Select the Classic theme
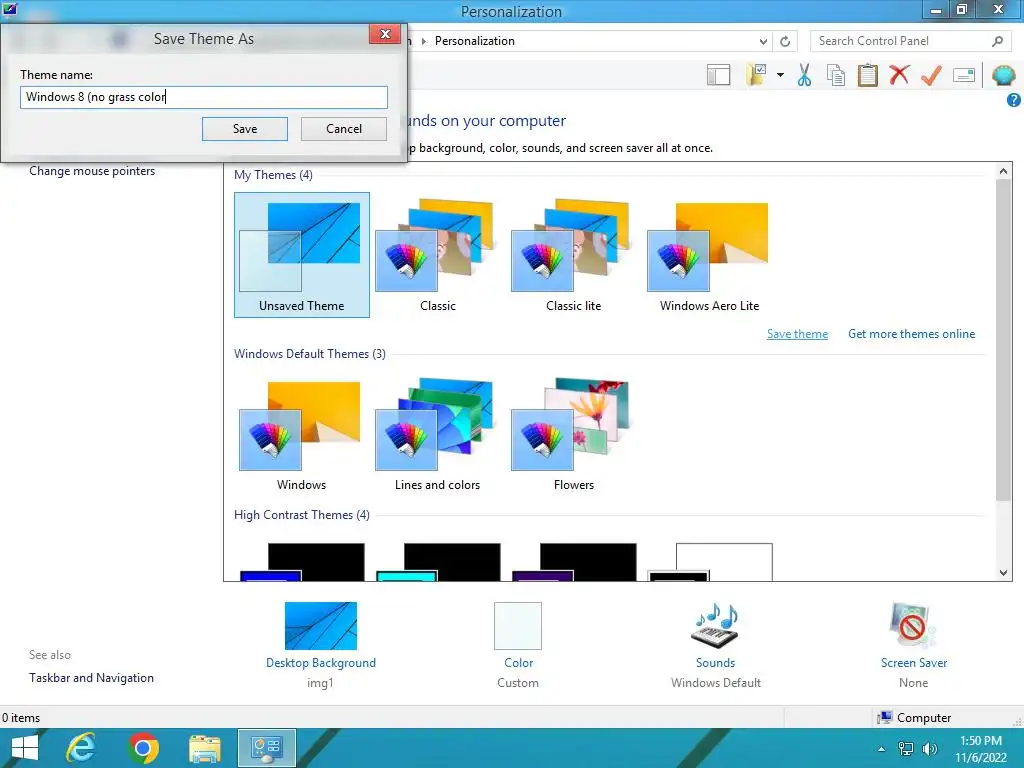Viewport: 1024px width, 768px height. [x=438, y=255]
